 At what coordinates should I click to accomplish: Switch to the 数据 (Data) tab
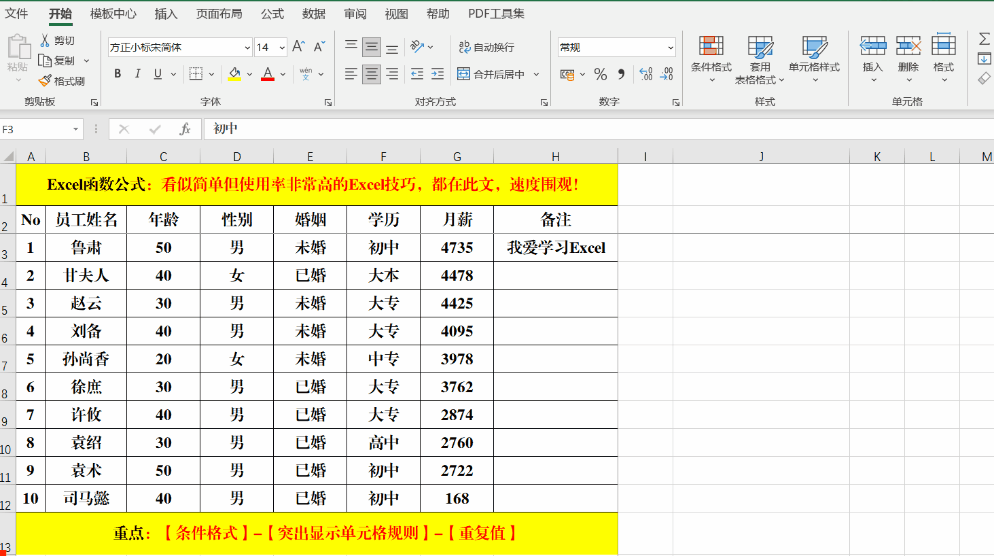[x=314, y=13]
